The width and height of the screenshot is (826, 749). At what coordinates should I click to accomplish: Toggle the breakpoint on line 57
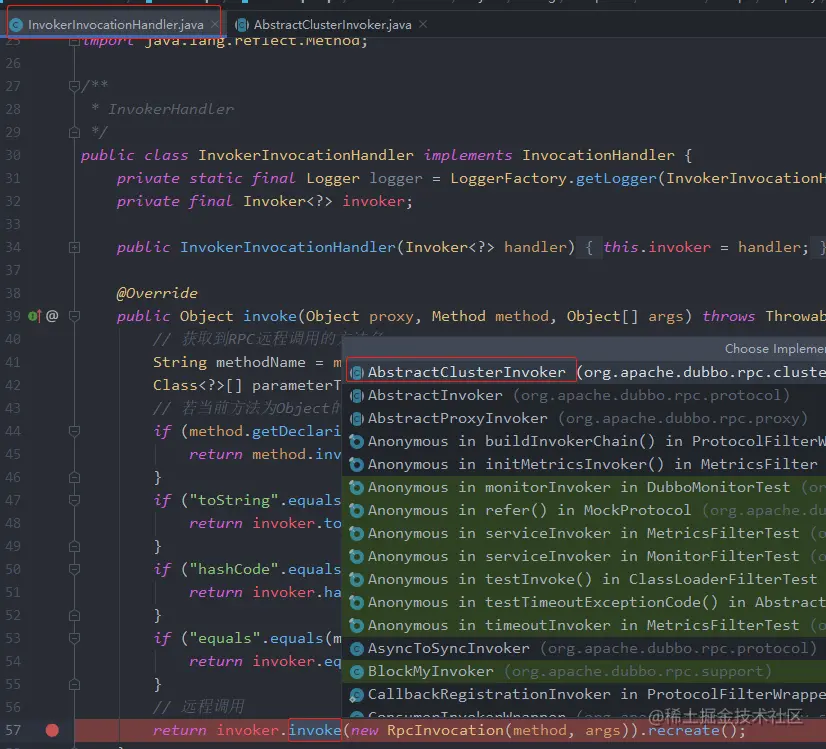point(52,731)
